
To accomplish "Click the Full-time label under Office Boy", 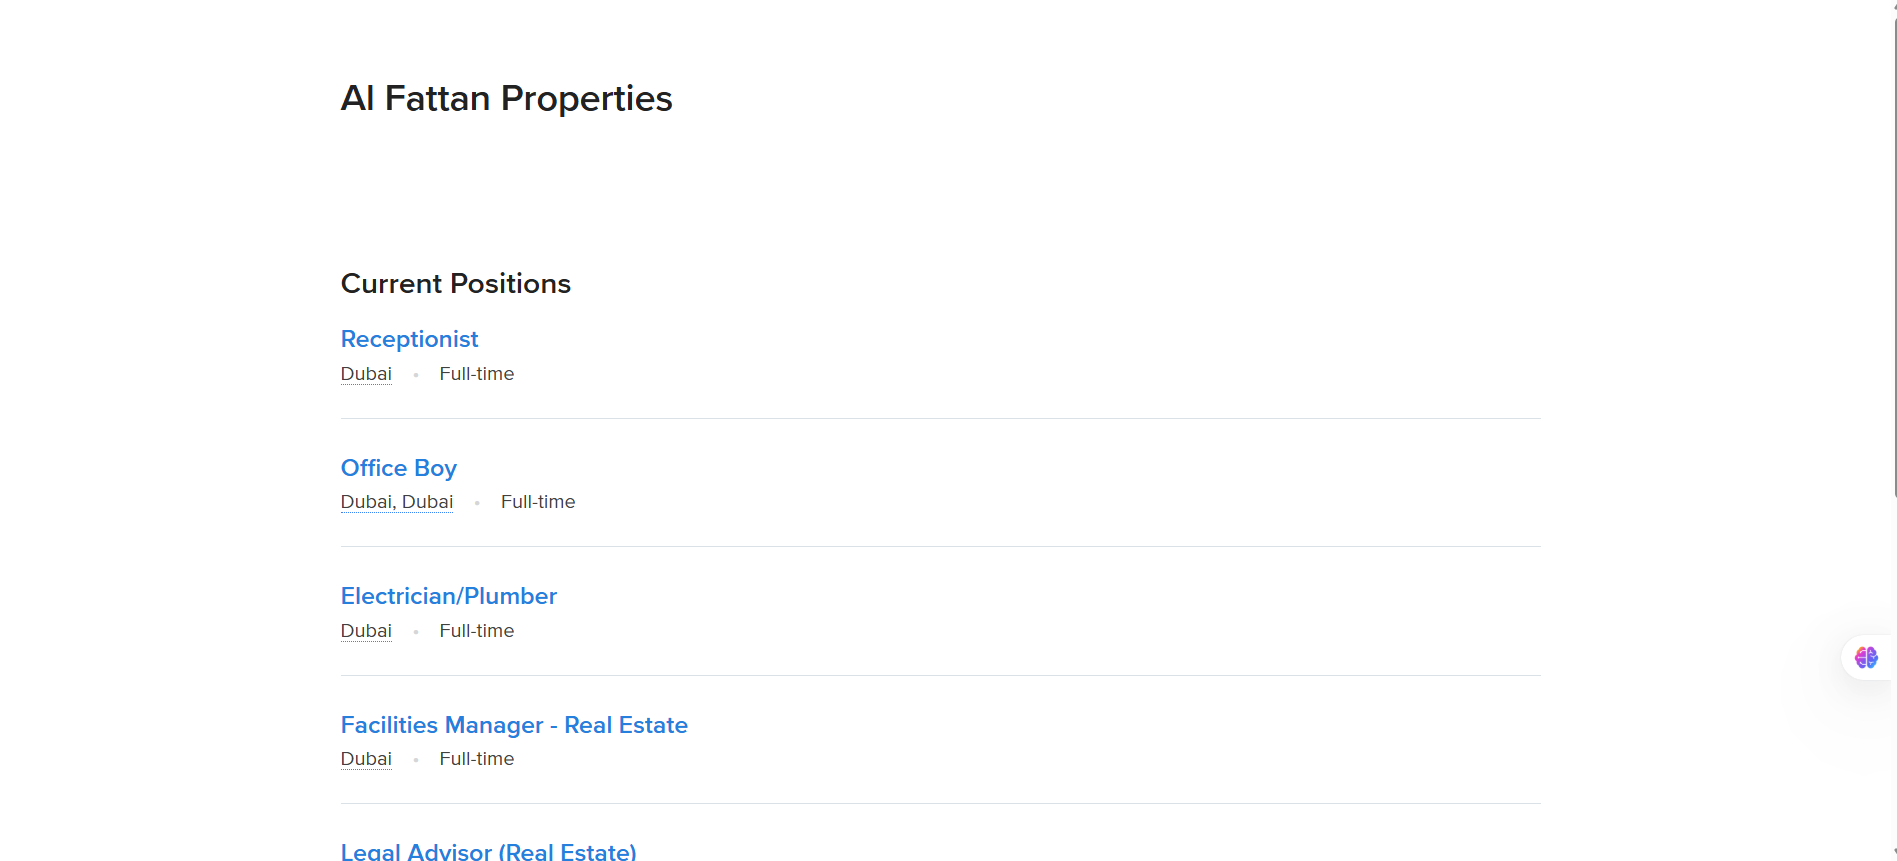I will coord(538,502).
